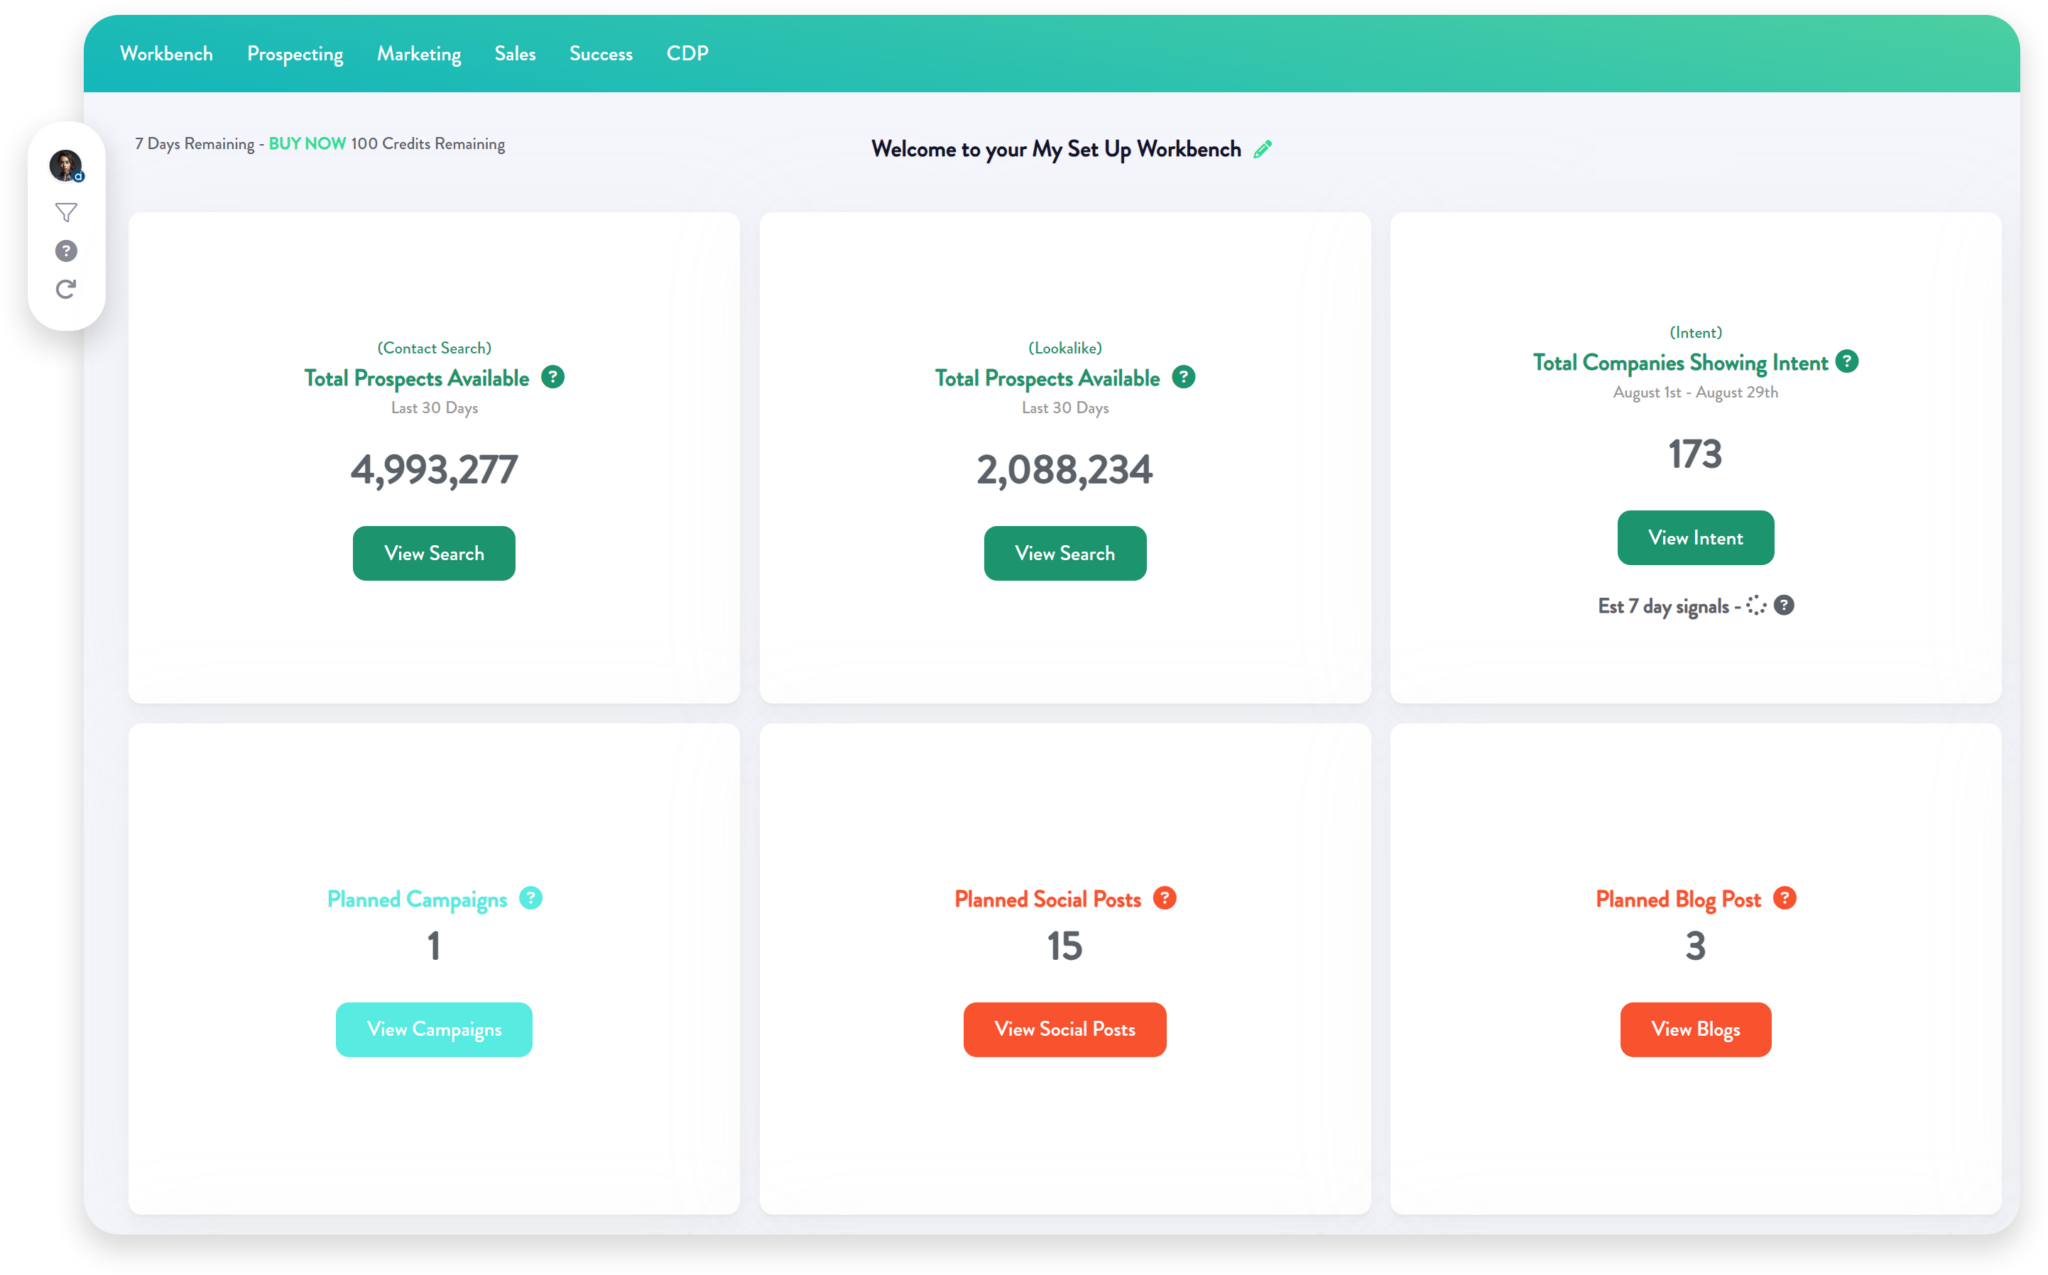Open the Marketing section
This screenshot has width=2048, height=1275.
(418, 53)
